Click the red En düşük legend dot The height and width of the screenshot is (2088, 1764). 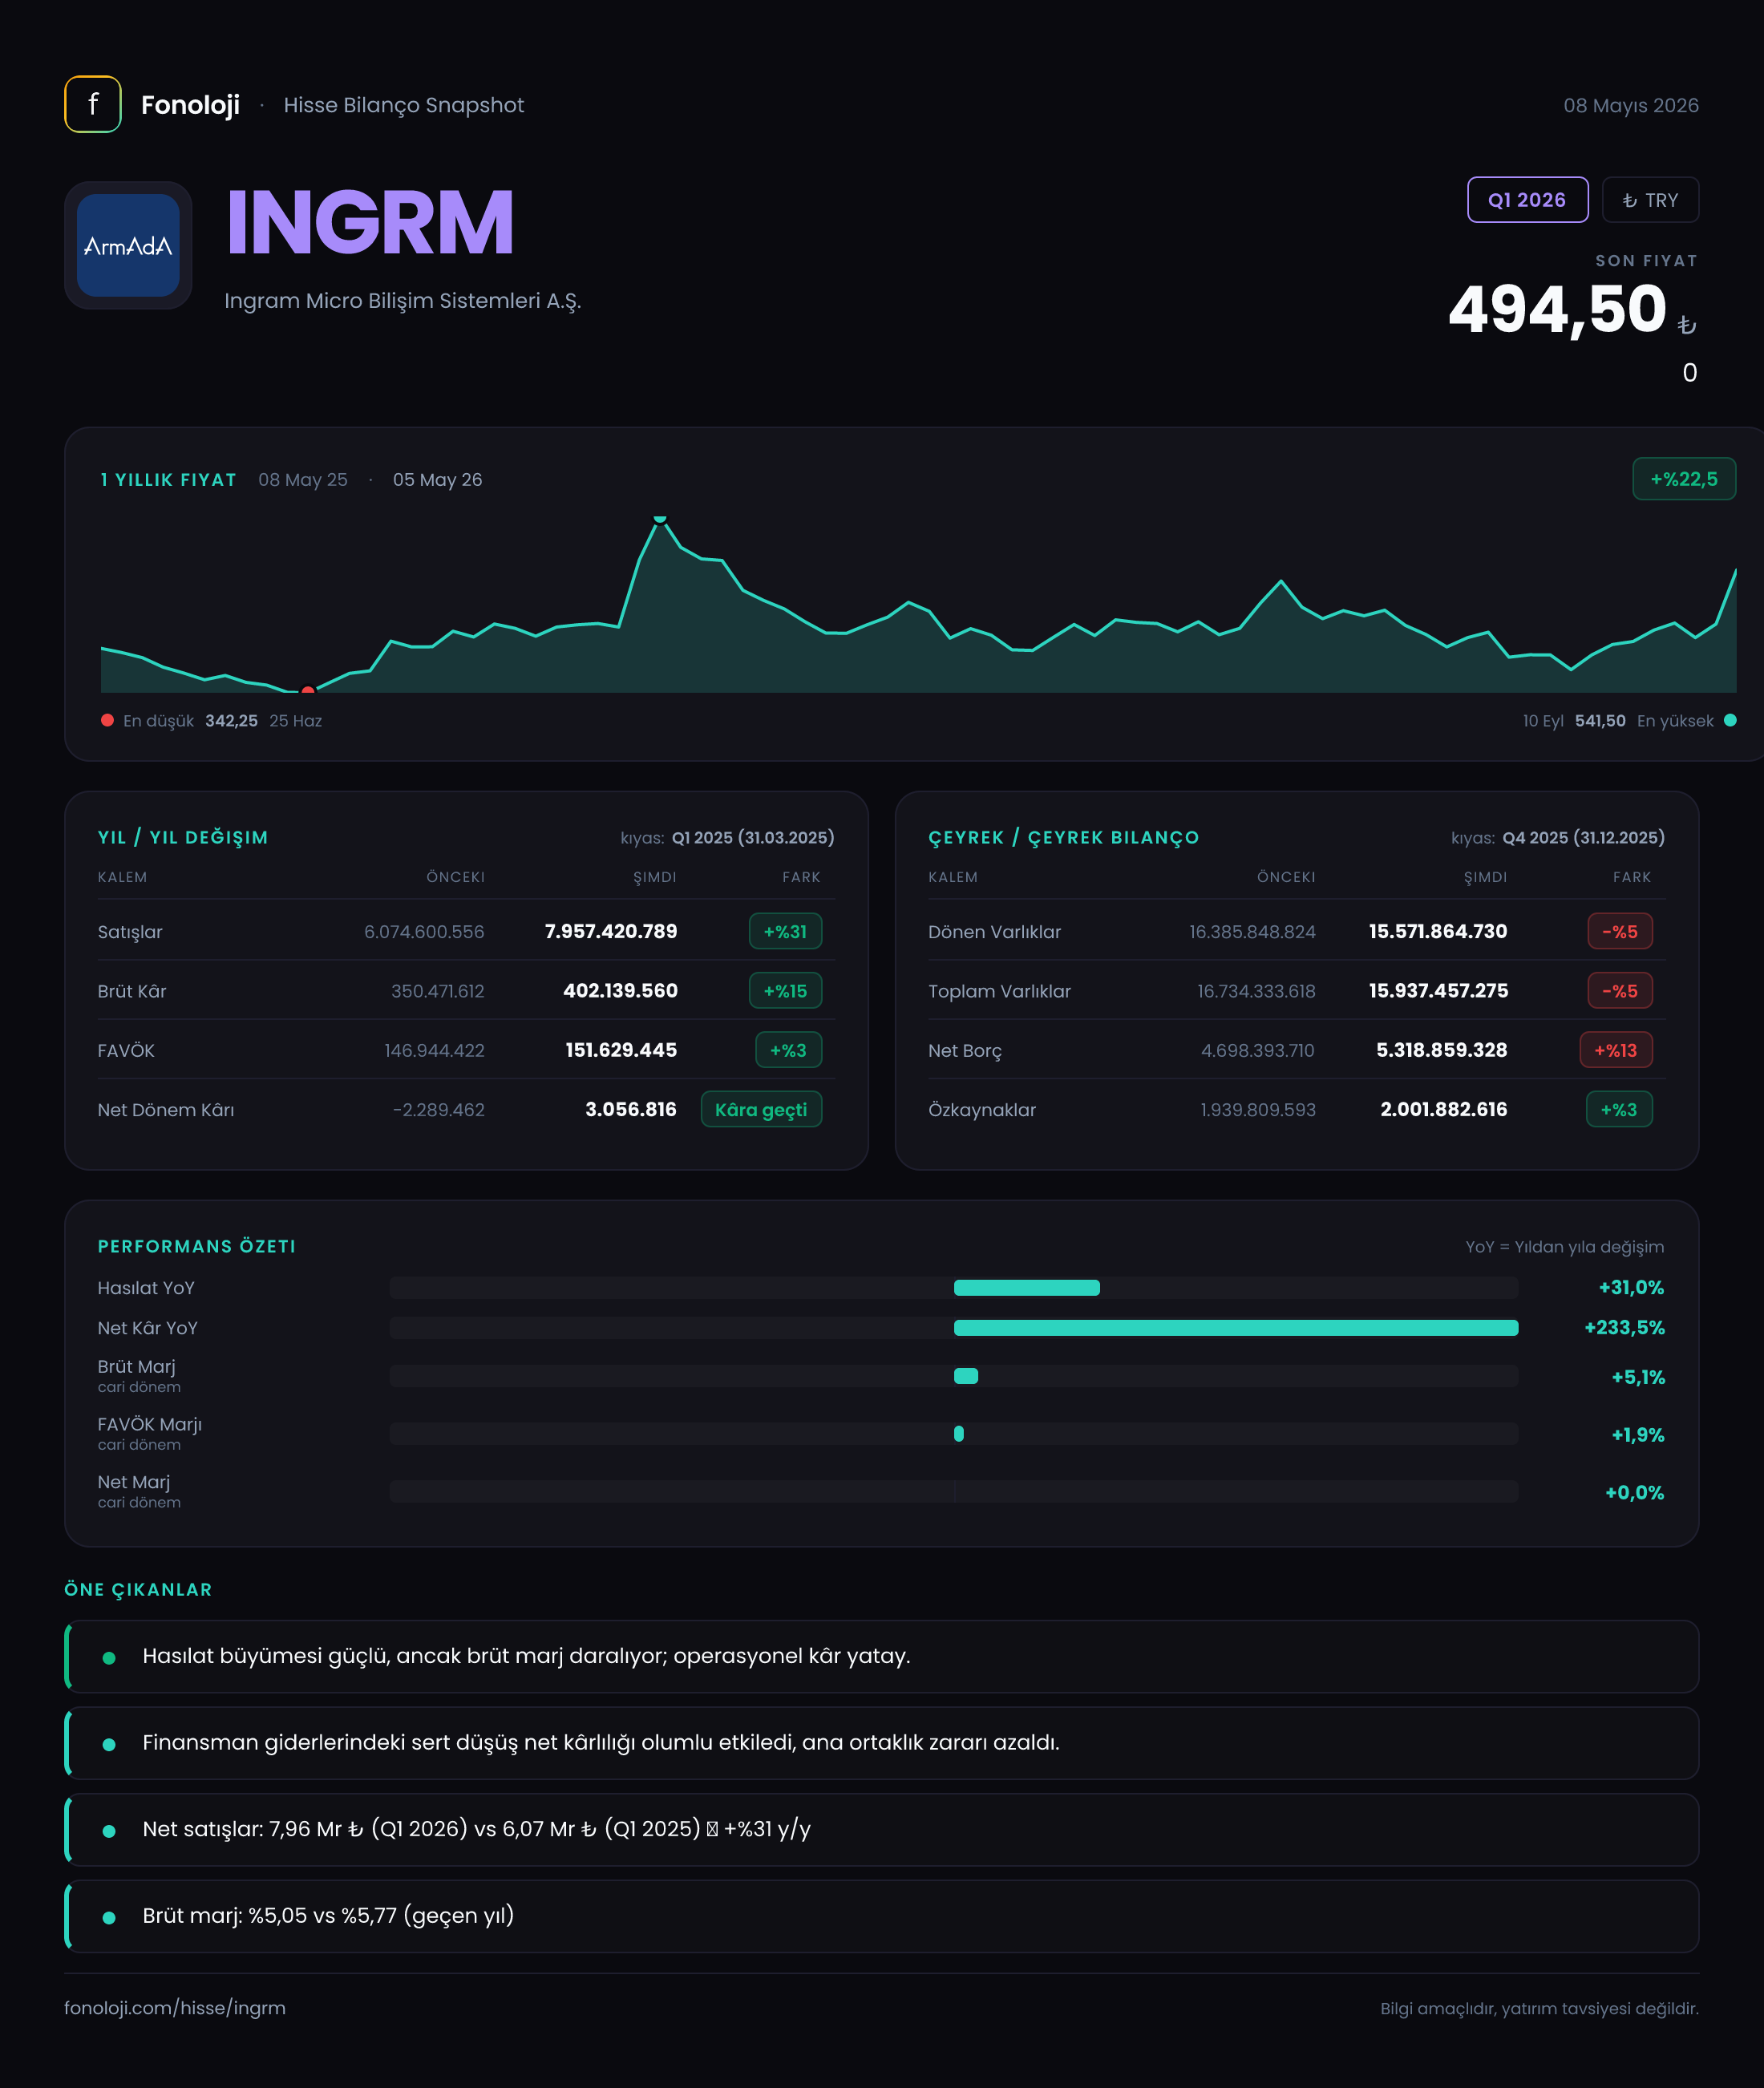coord(107,720)
